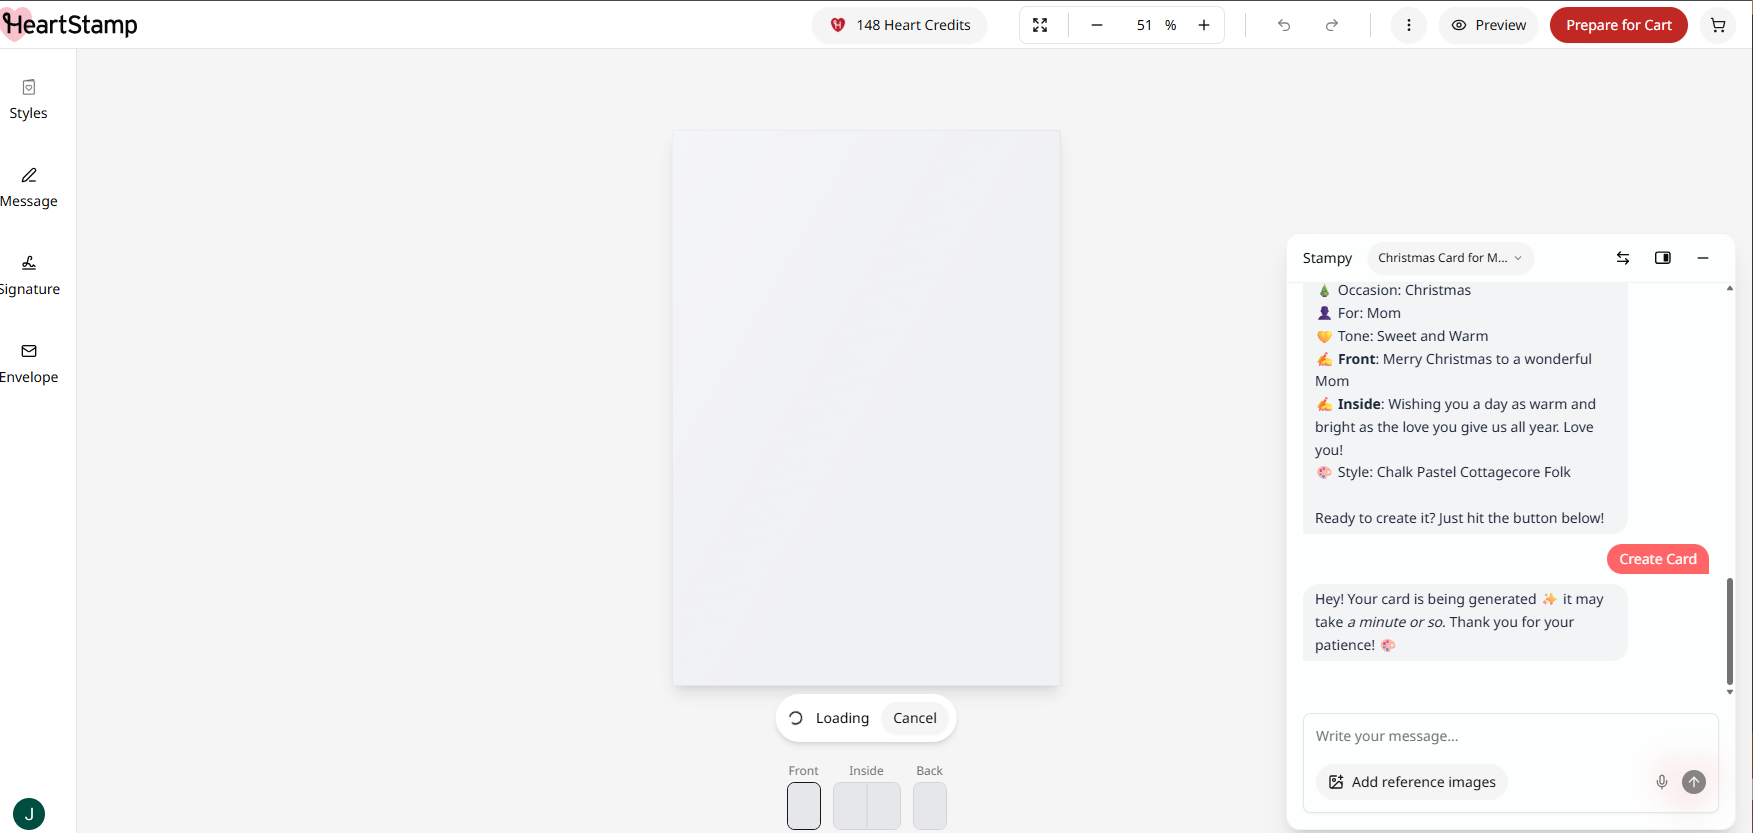Viewport: 1753px width, 833px height.
Task: Zoom in with the plus icon
Action: 1204,25
